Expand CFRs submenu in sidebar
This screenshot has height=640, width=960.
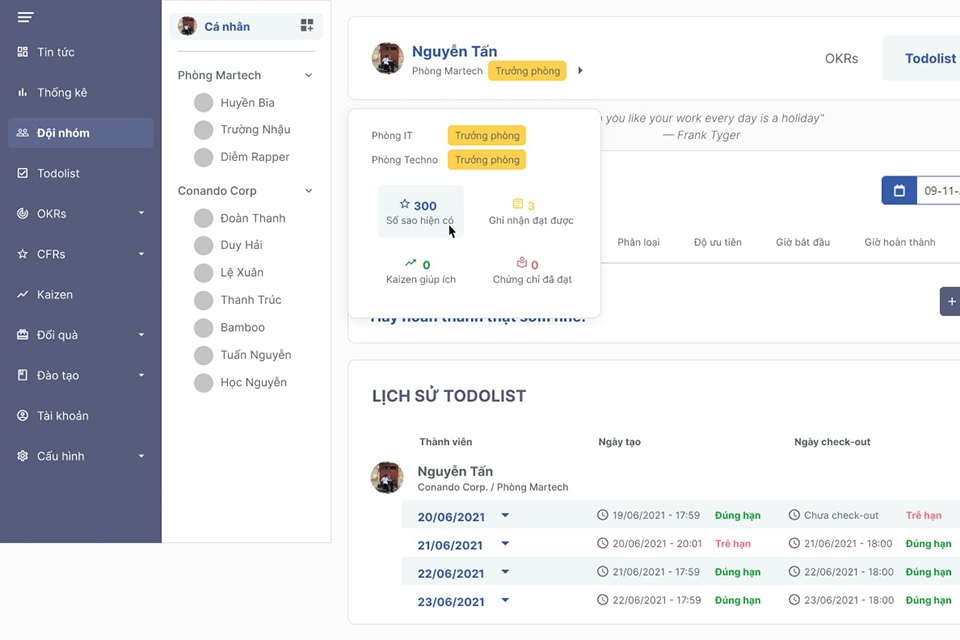(141, 254)
